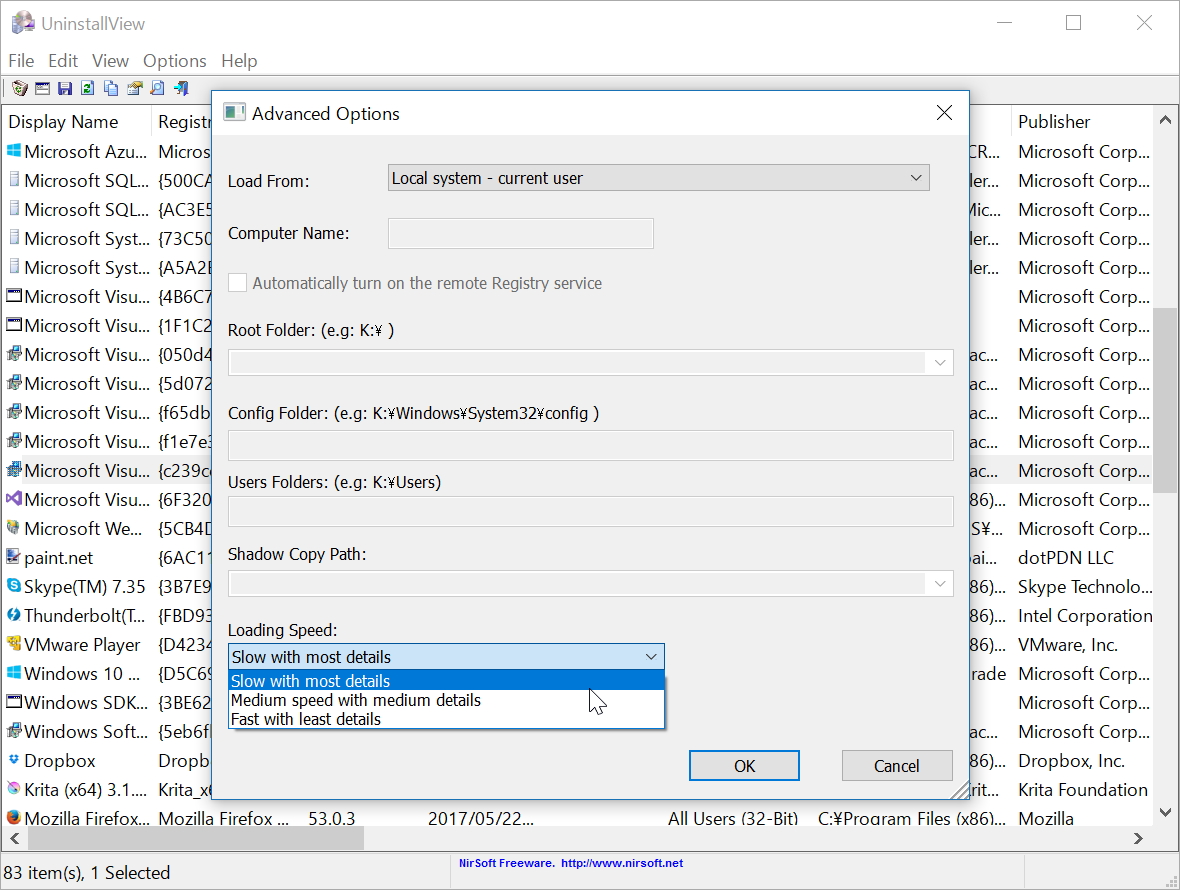
Task: Click the VMware Player row icon
Action: click(14, 644)
